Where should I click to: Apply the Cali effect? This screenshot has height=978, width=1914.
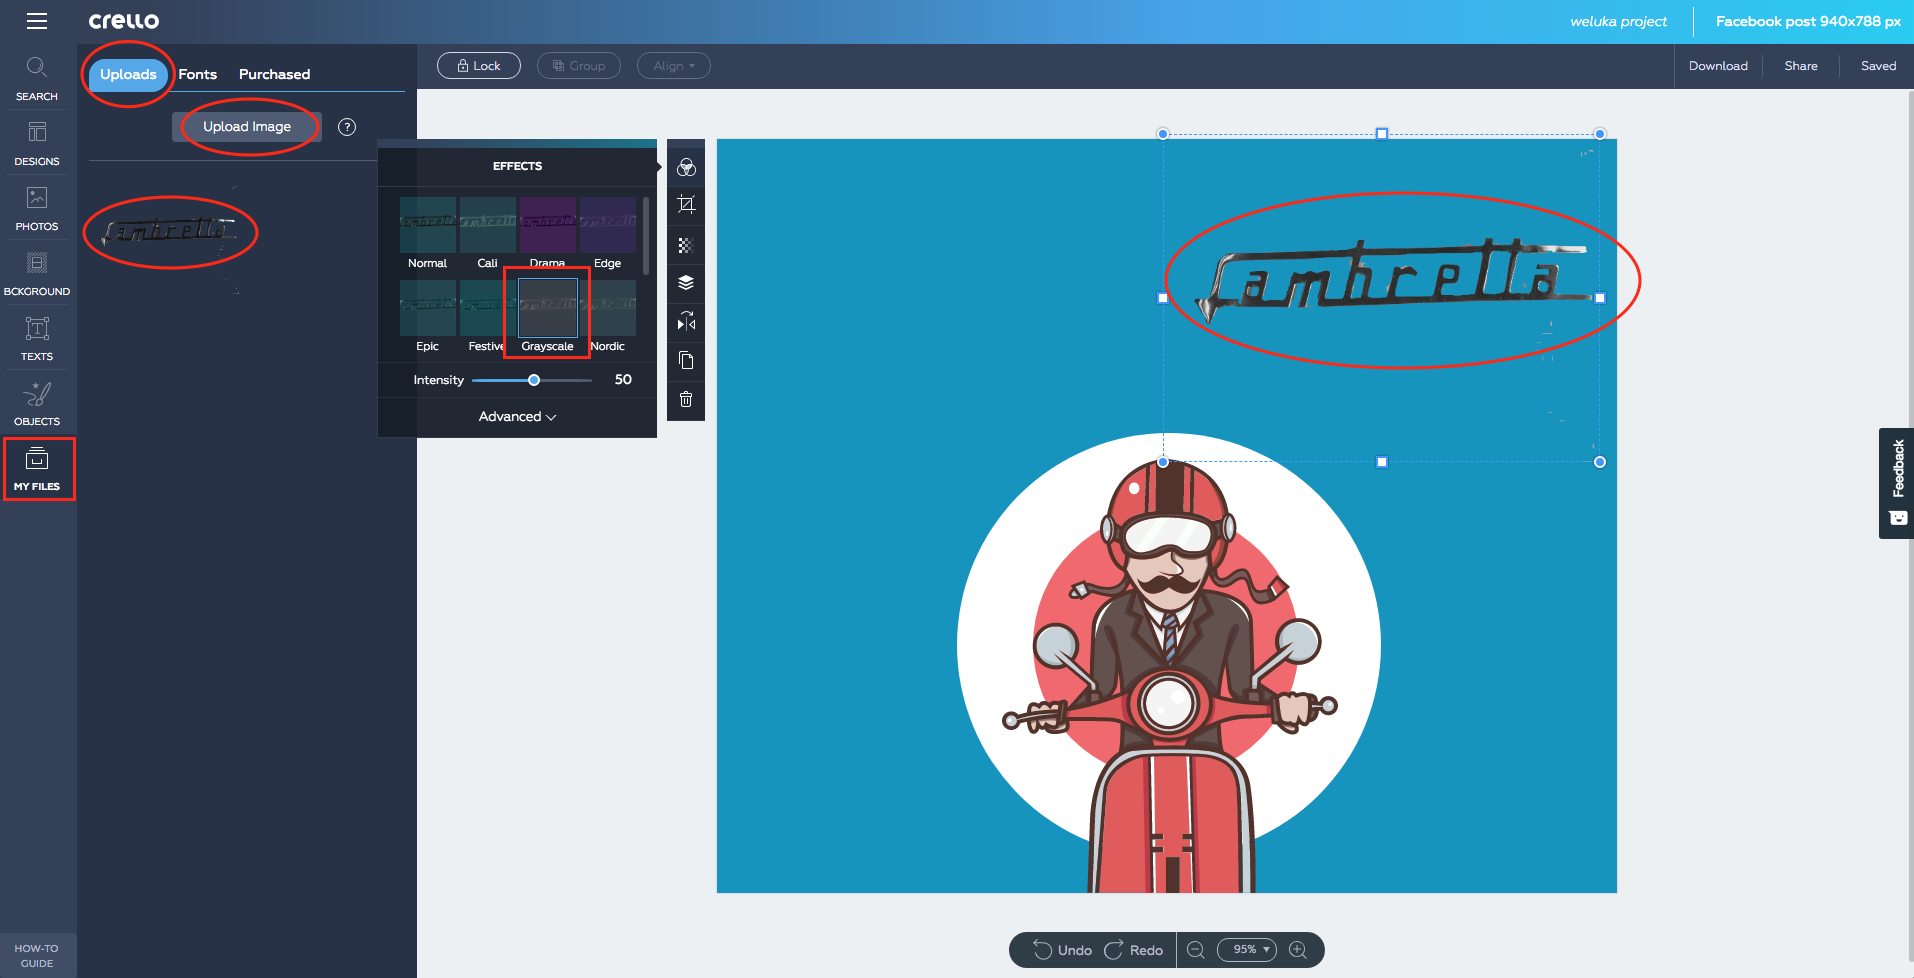point(488,233)
